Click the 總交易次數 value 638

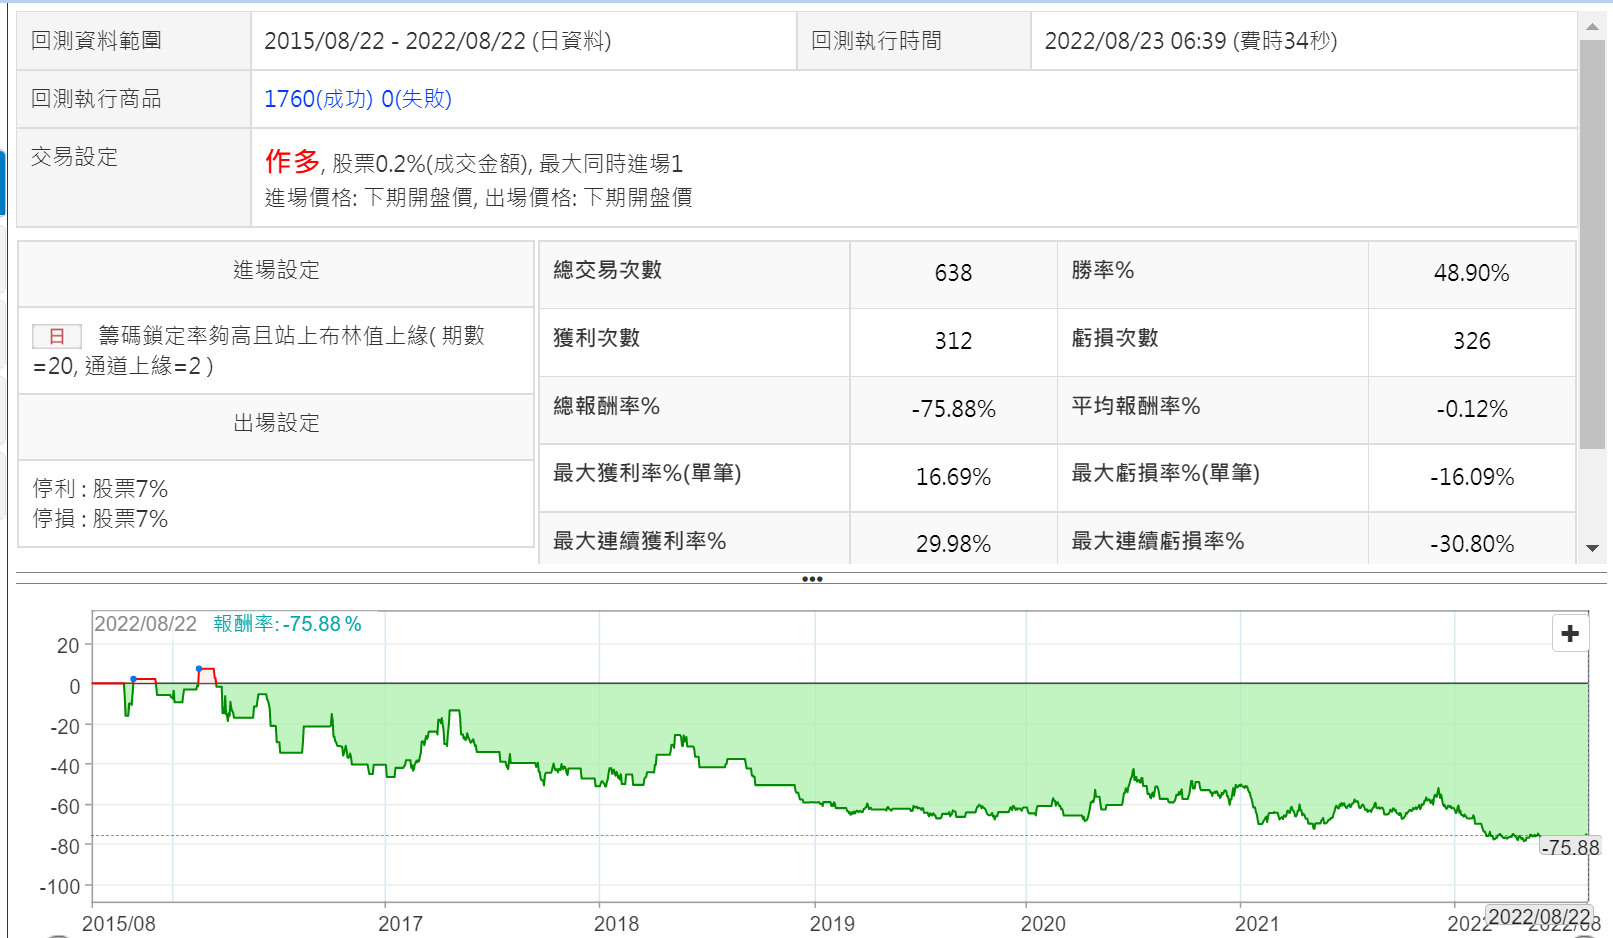[x=953, y=273]
